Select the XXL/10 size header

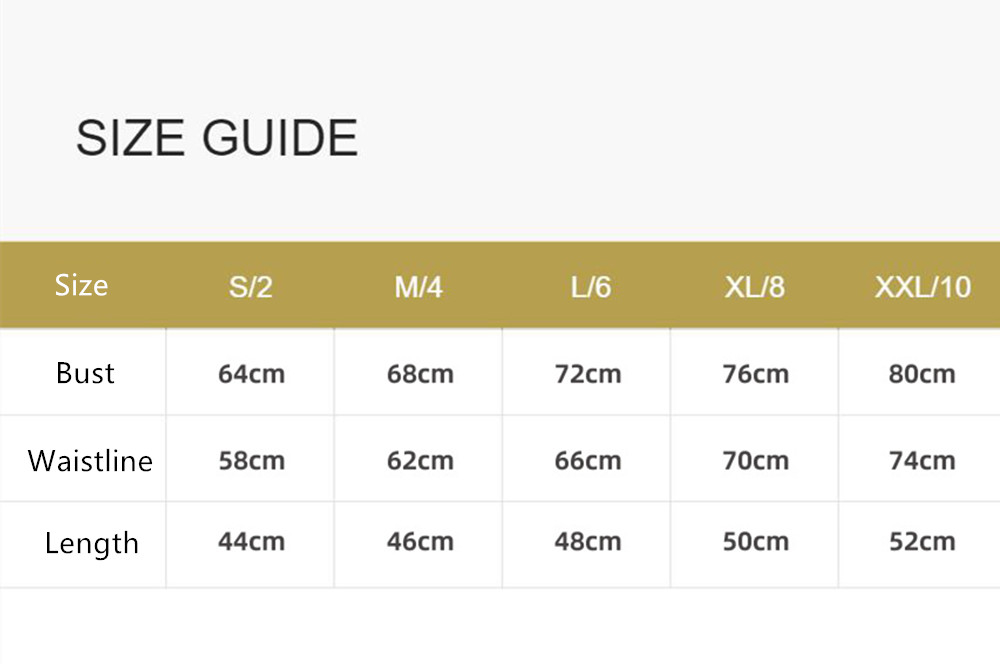pos(922,288)
